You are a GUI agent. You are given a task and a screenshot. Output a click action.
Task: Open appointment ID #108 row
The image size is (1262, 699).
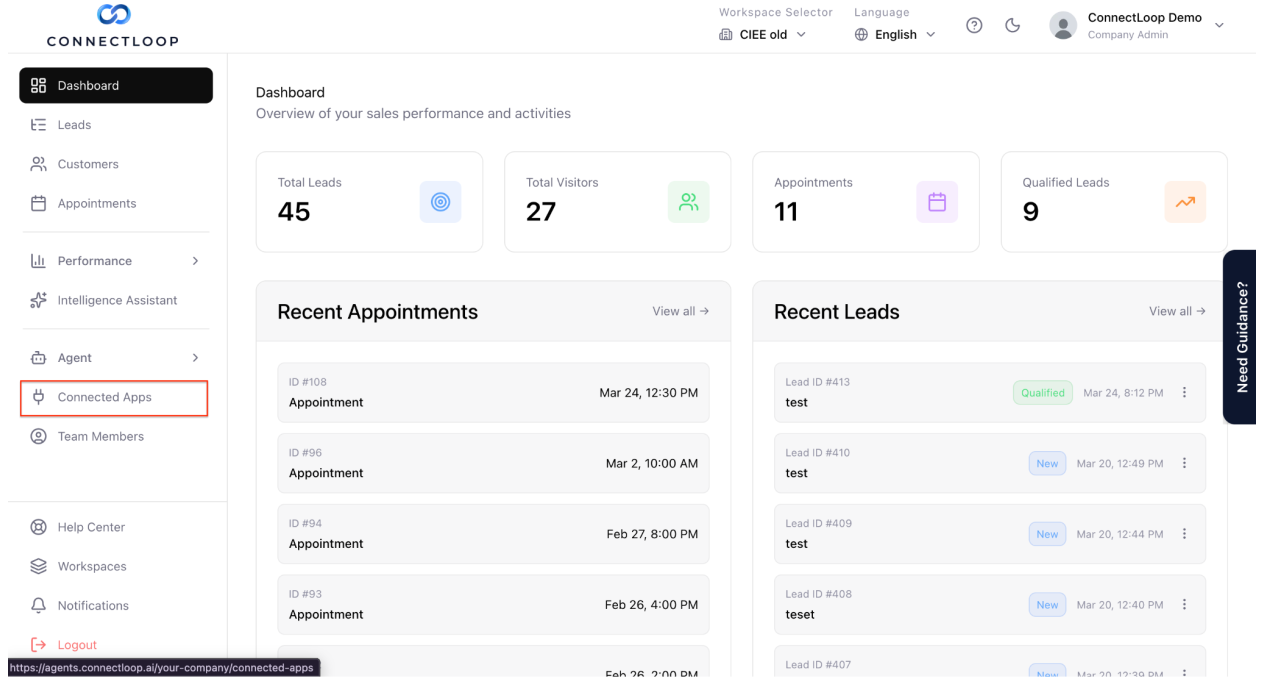coord(493,393)
